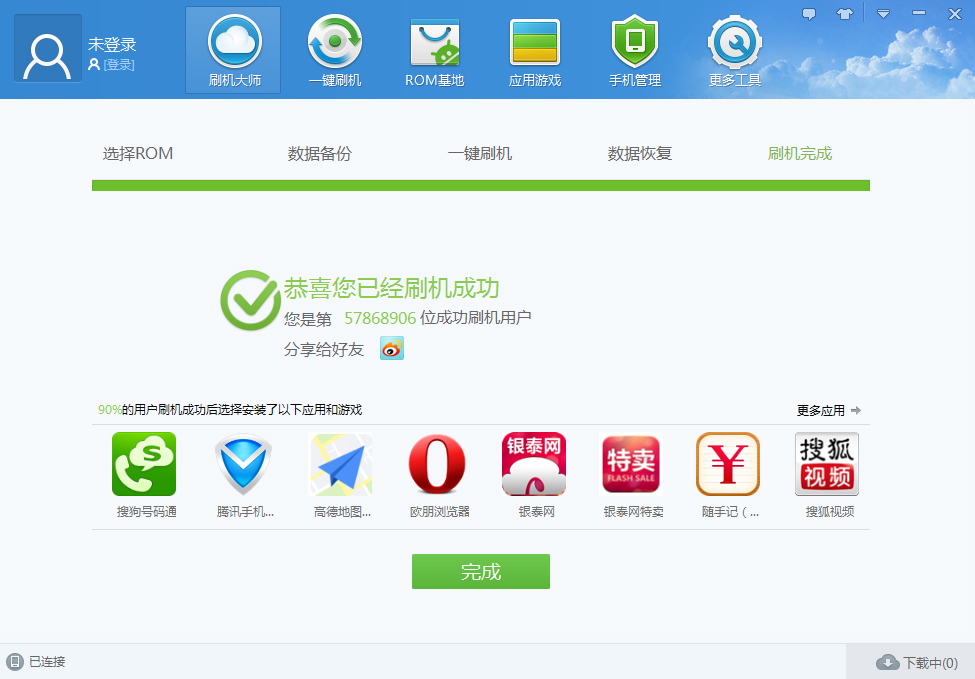This screenshot has width=975, height=679.
Task: Share success via the Weibo icon
Action: click(390, 348)
